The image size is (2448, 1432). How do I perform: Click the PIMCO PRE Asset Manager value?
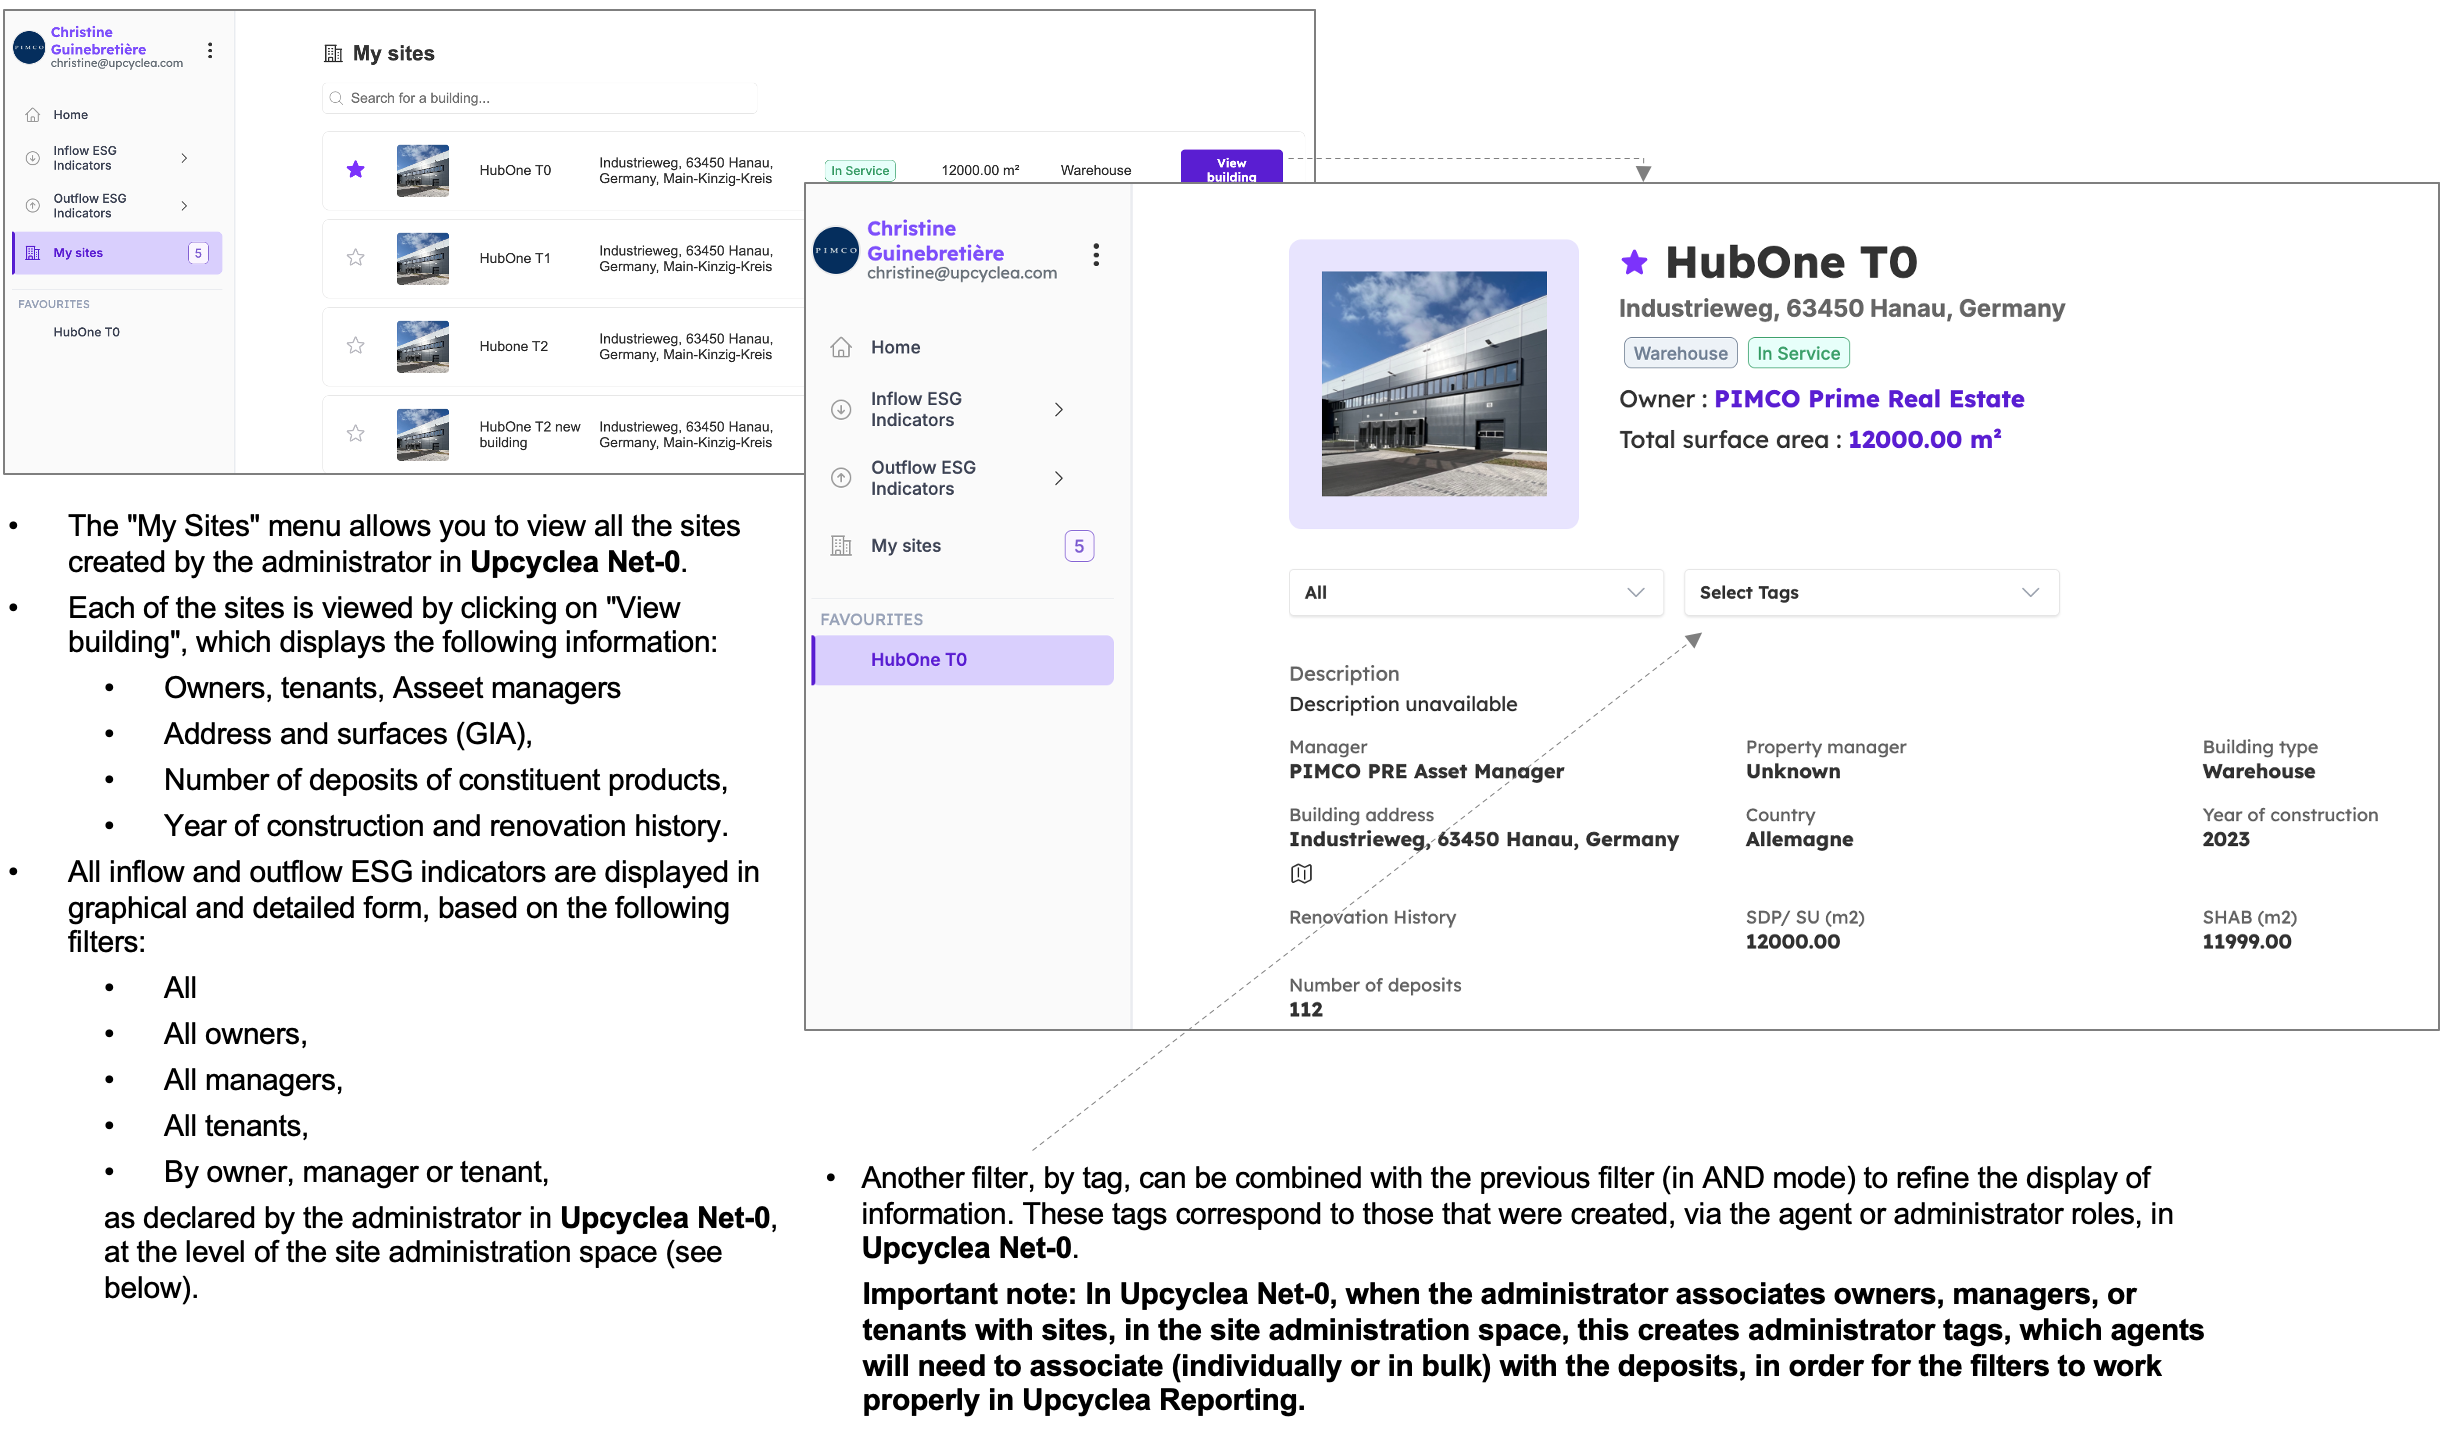(x=1426, y=772)
